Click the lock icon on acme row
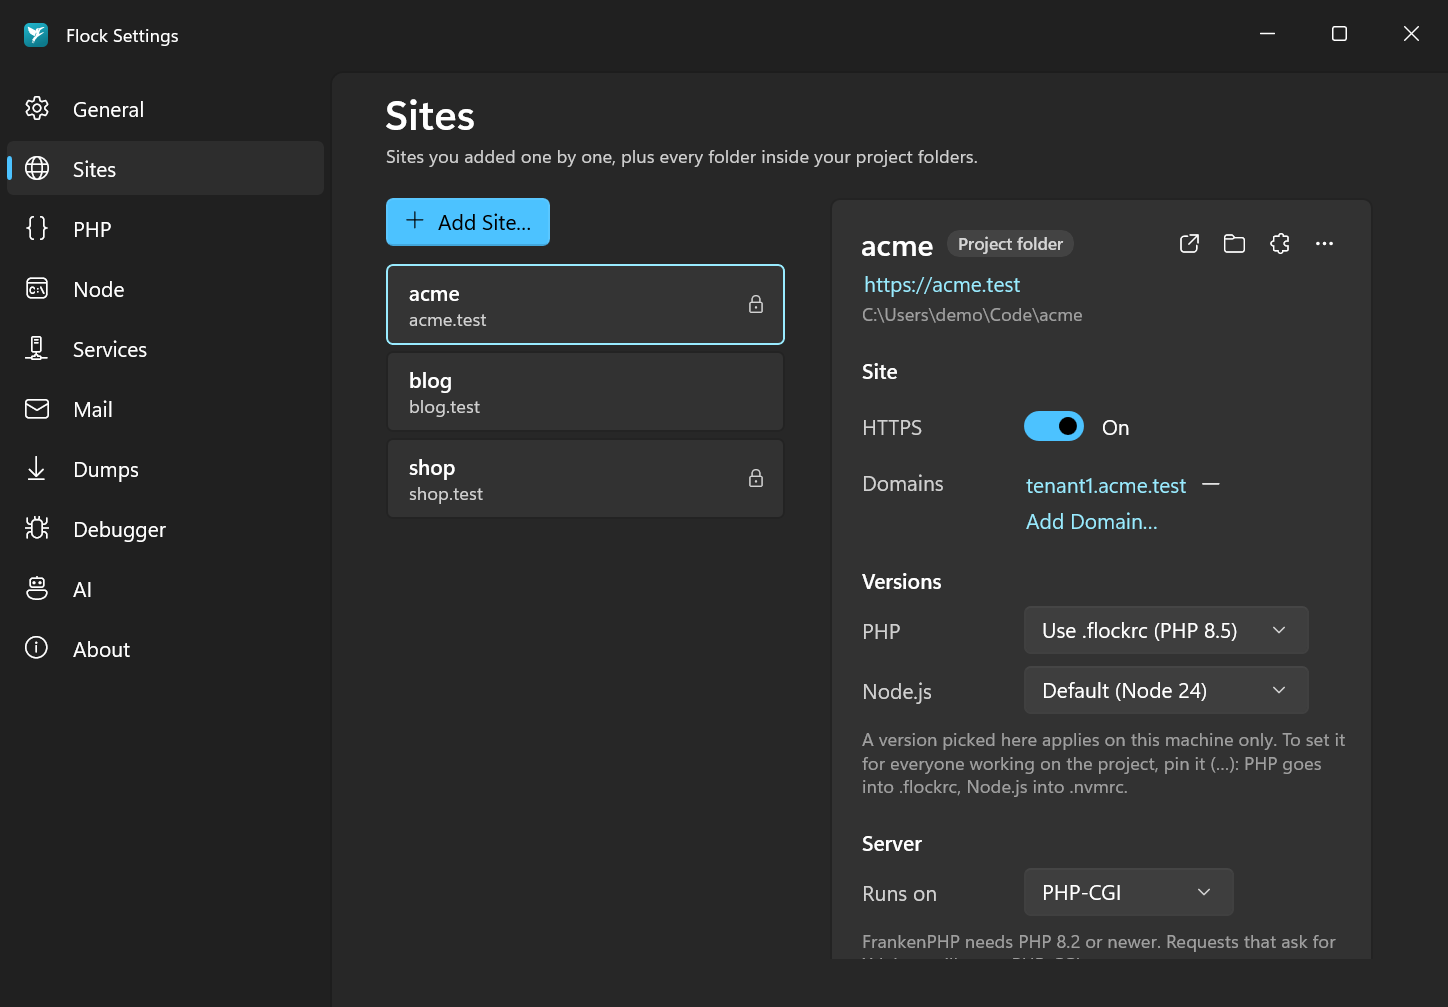 pos(756,304)
